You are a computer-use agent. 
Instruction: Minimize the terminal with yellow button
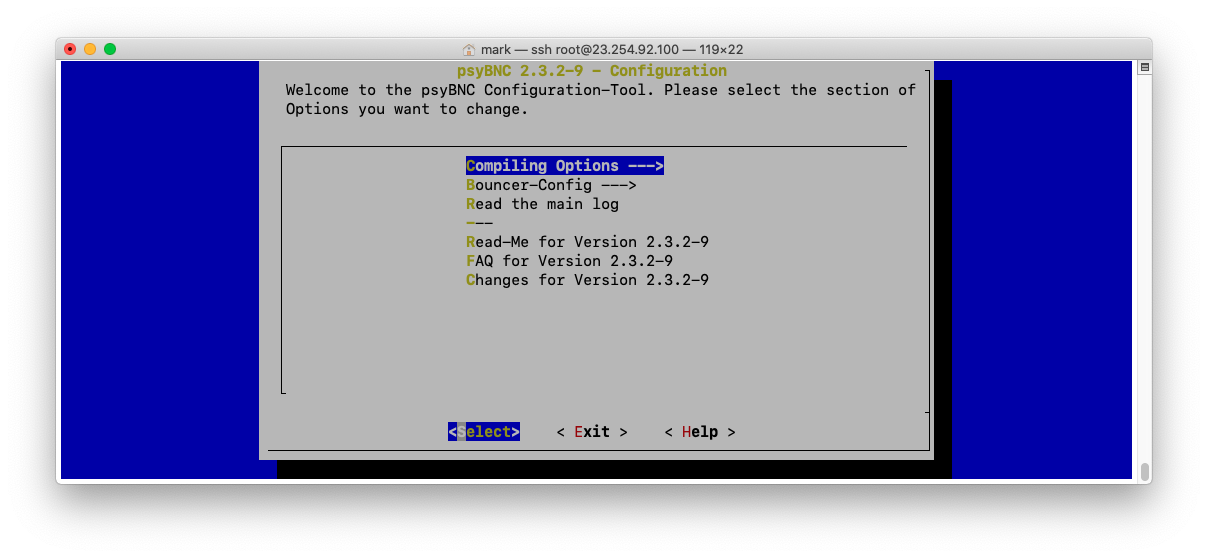90,49
